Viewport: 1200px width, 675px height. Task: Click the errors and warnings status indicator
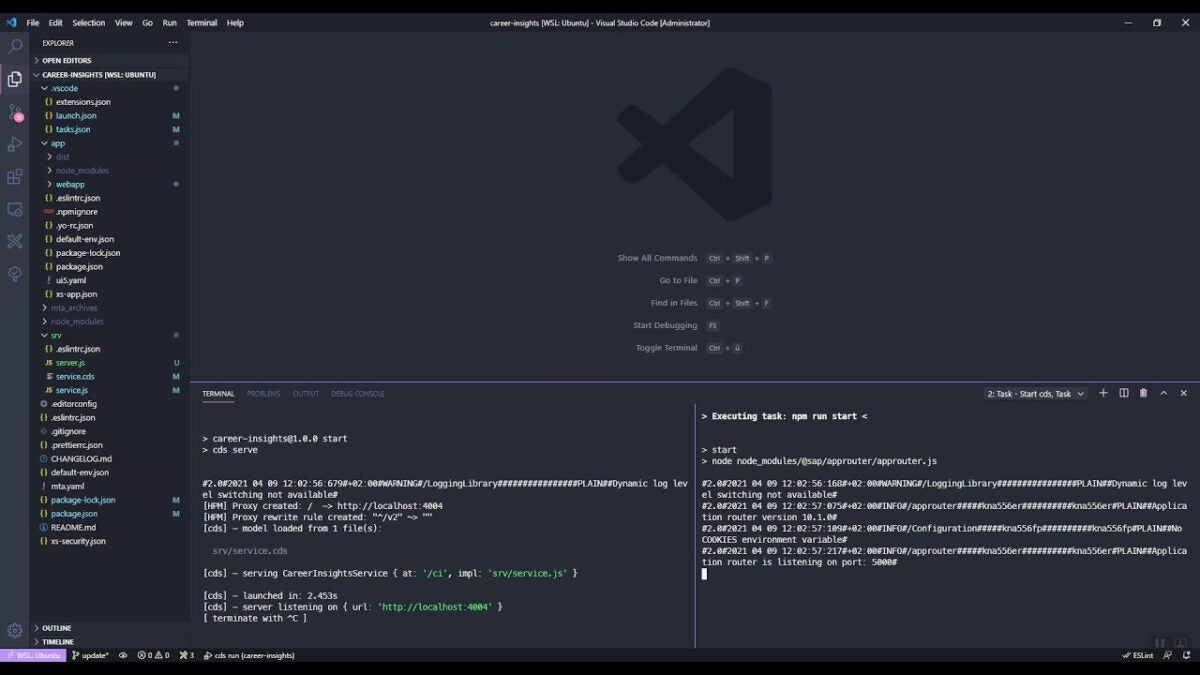pyautogui.click(x=155, y=655)
